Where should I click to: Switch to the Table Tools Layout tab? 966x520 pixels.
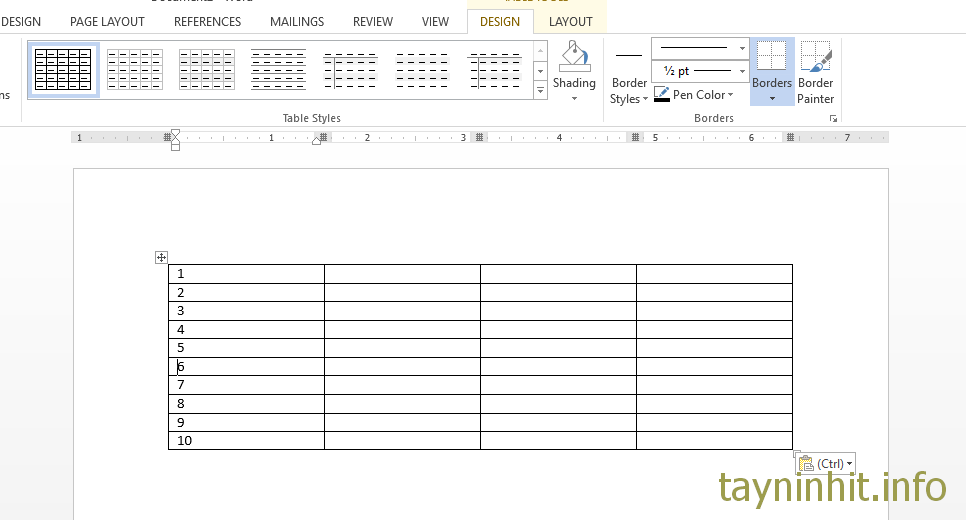[570, 21]
